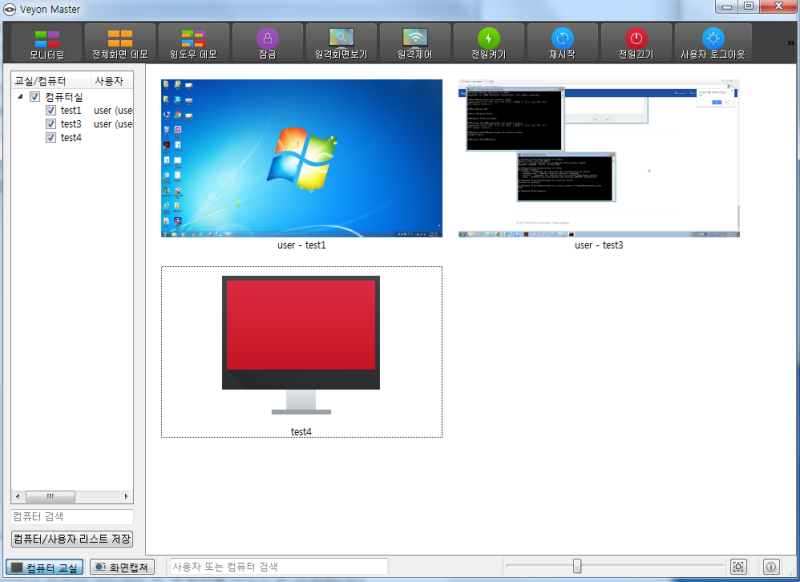Screen dimensions: 800x582
Task: Lock computers with the 잠금 icon
Action: pyautogui.click(x=267, y=43)
